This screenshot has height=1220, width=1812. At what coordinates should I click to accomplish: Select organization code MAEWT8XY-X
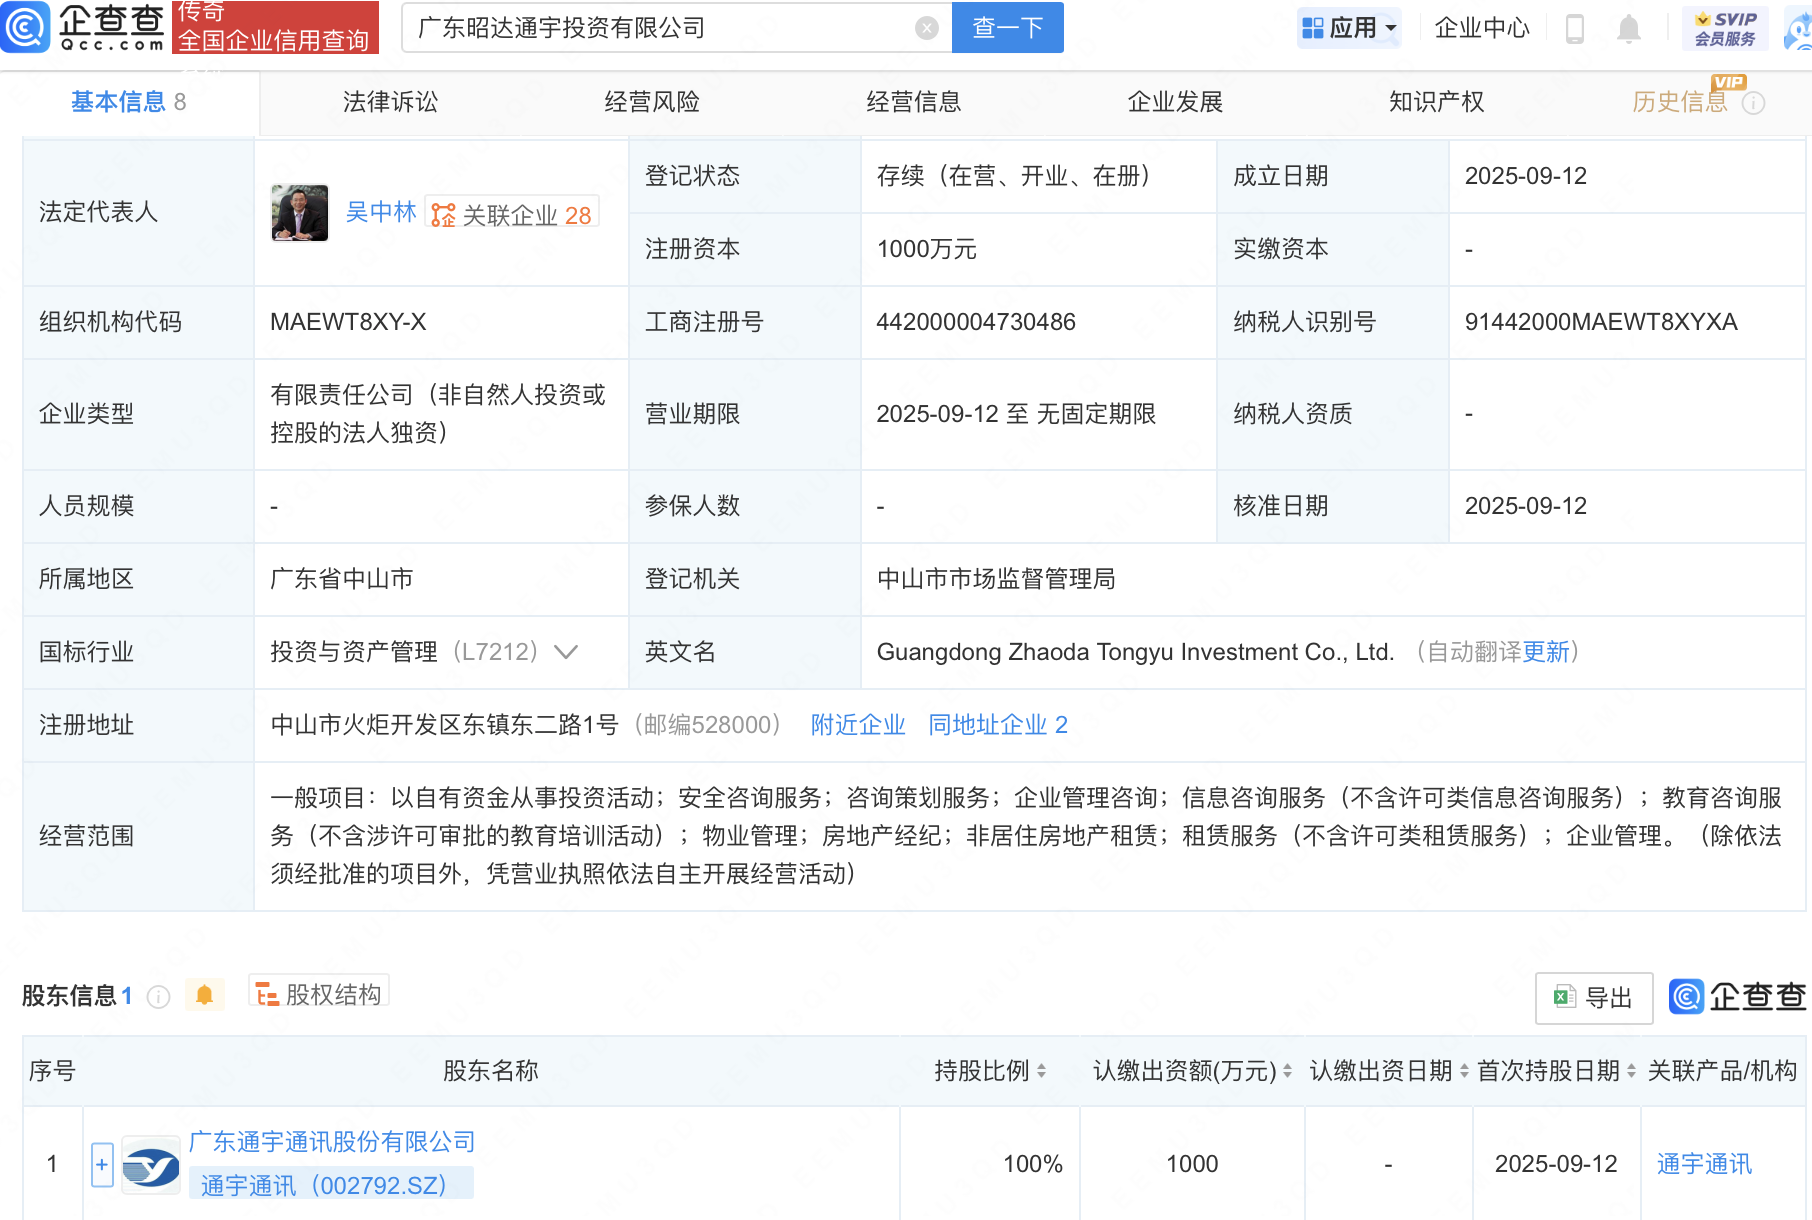(348, 322)
